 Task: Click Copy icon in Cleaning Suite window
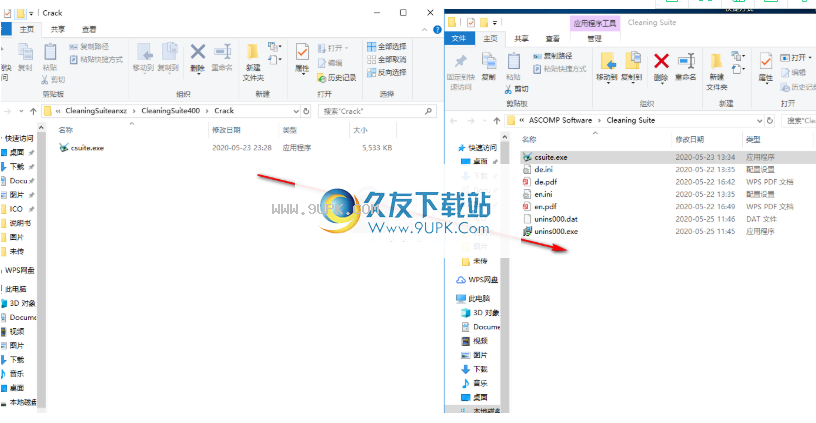tap(489, 67)
